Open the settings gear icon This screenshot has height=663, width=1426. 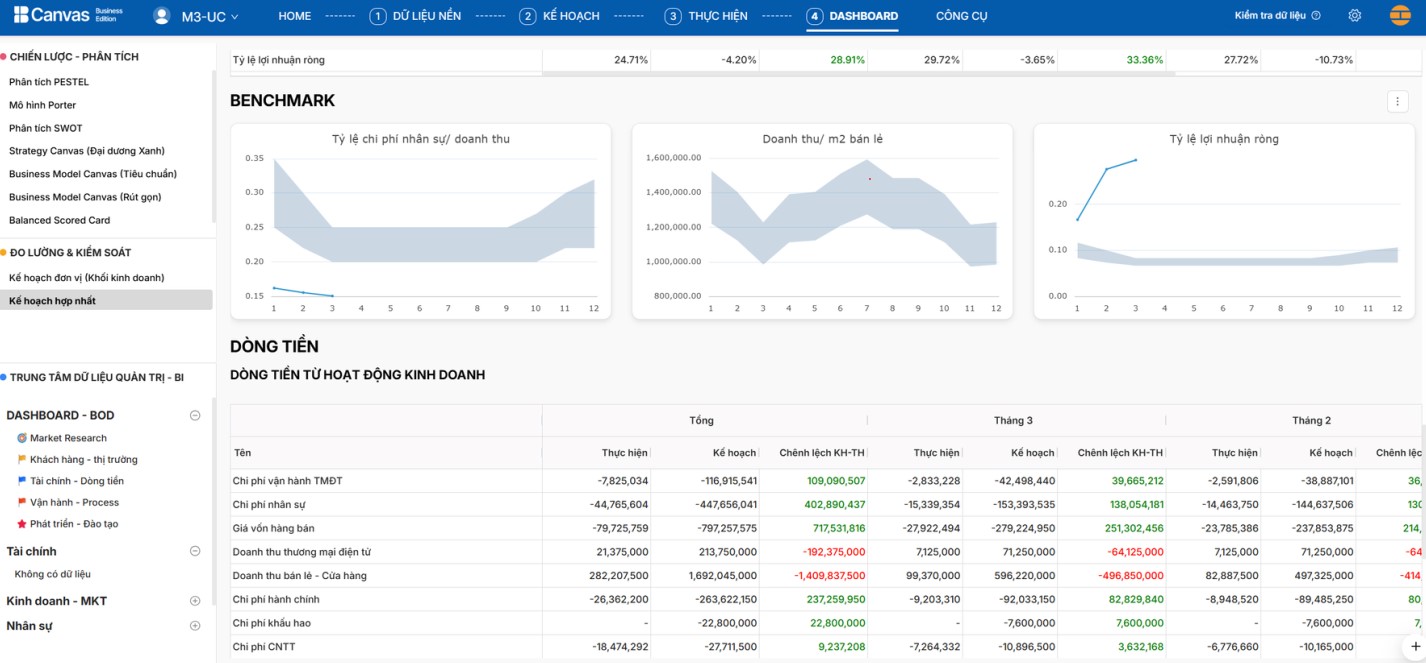tap(1354, 16)
